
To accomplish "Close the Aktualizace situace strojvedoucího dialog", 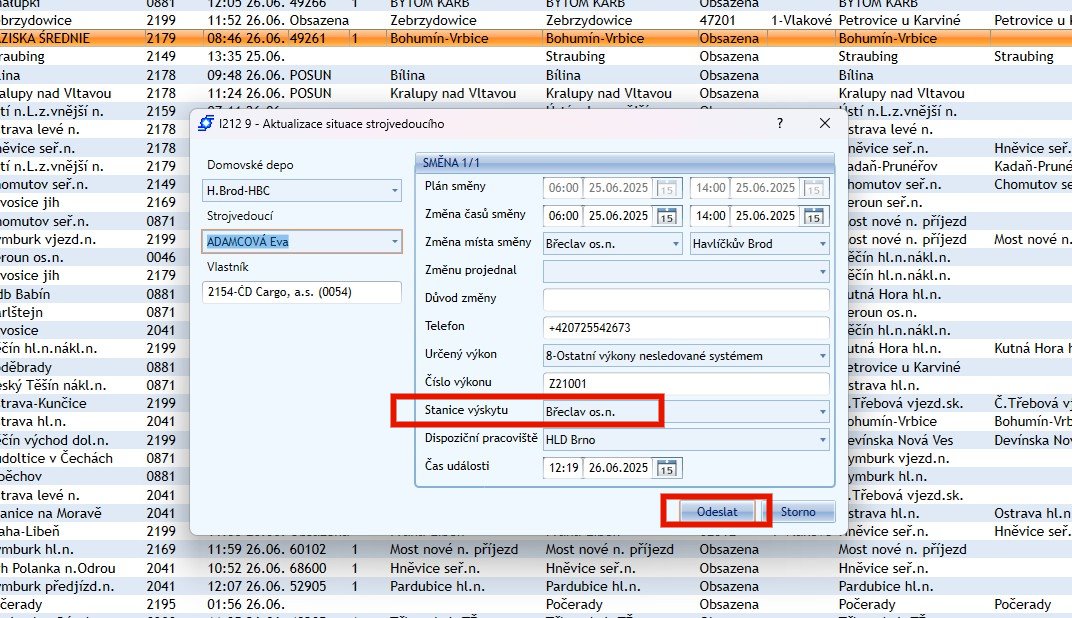I will (825, 123).
